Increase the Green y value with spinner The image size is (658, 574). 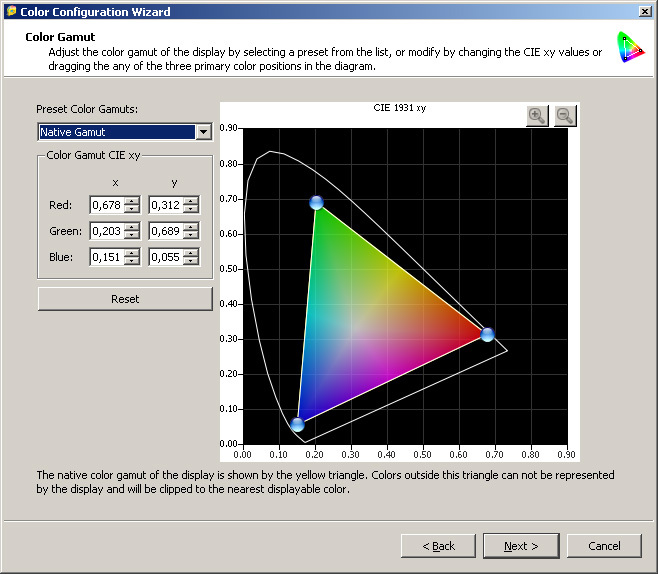point(191,227)
